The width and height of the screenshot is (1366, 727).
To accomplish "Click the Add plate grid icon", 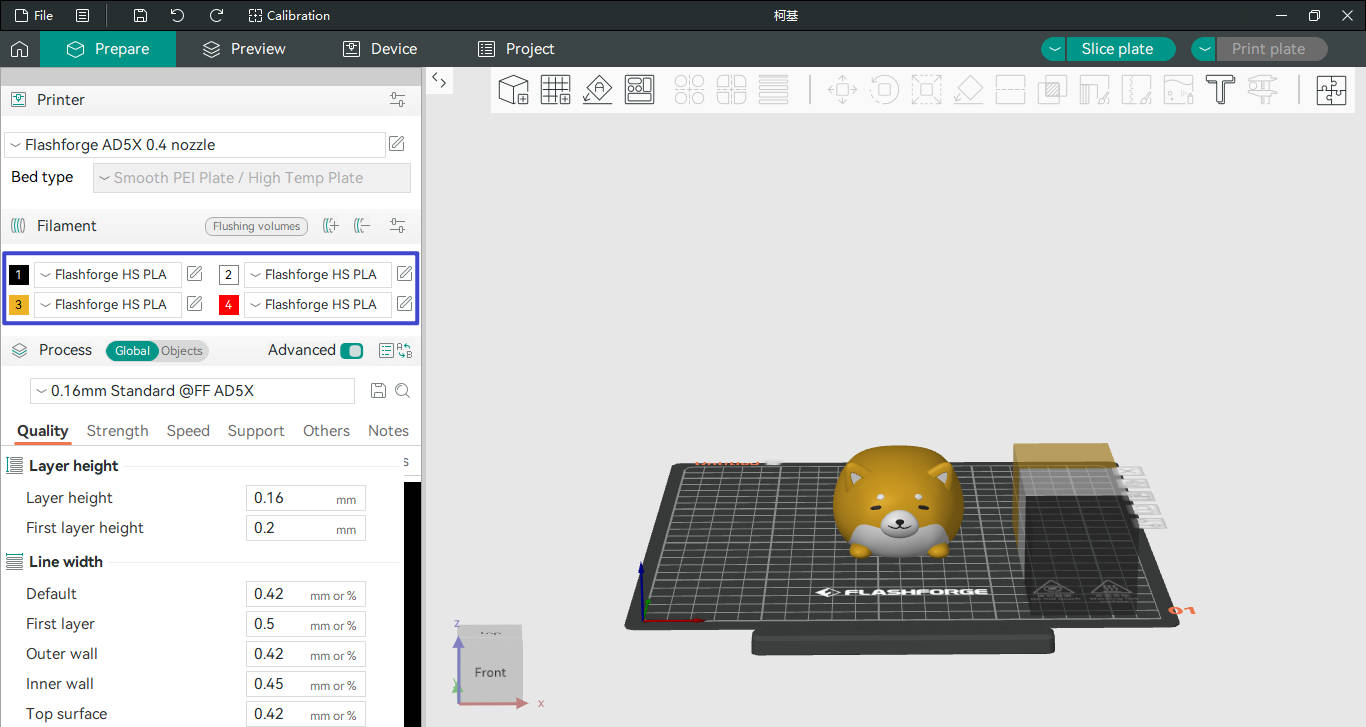I will [x=556, y=90].
